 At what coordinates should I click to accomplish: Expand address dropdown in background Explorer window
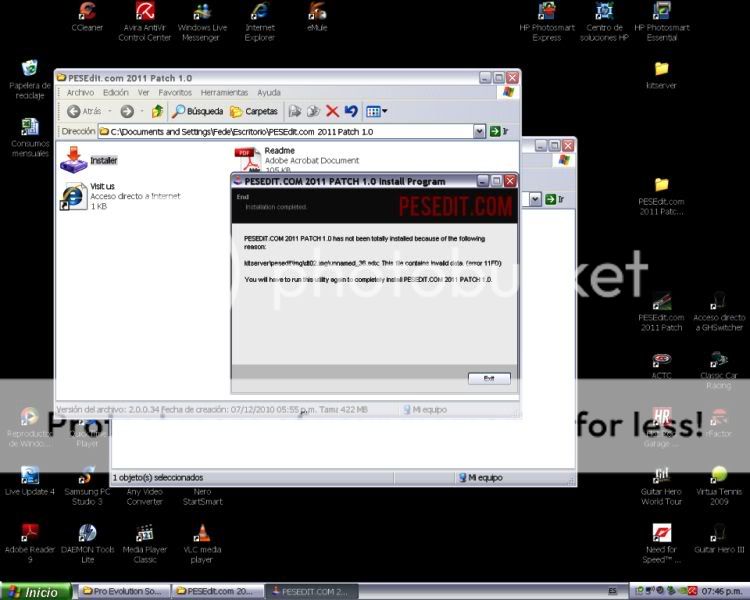pos(535,199)
